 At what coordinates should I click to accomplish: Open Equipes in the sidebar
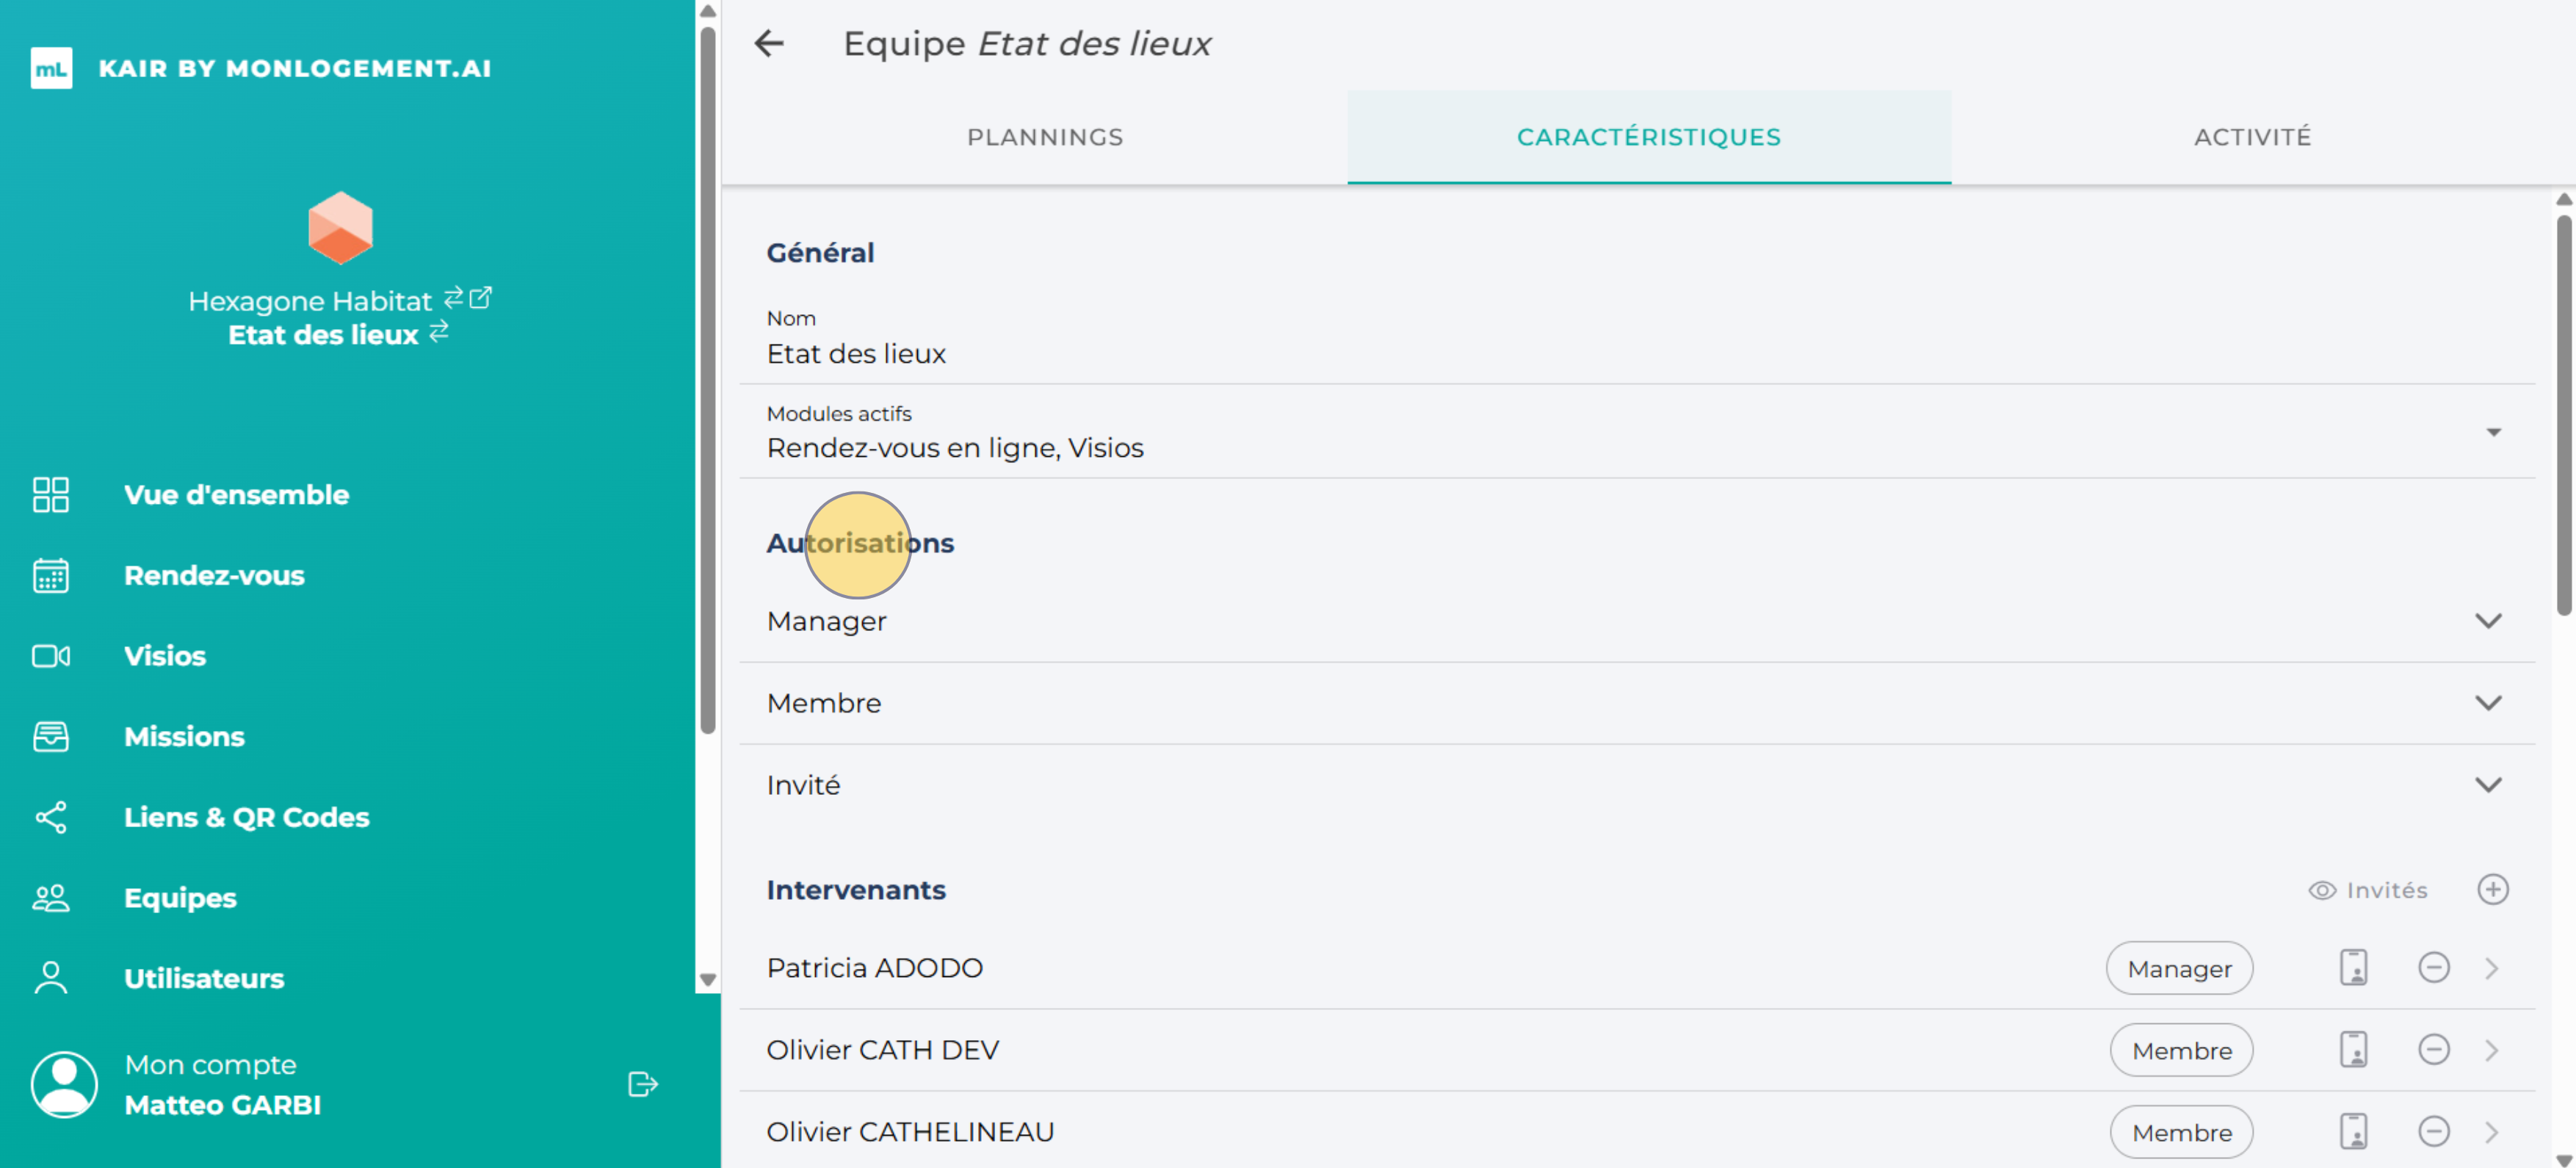click(x=180, y=898)
